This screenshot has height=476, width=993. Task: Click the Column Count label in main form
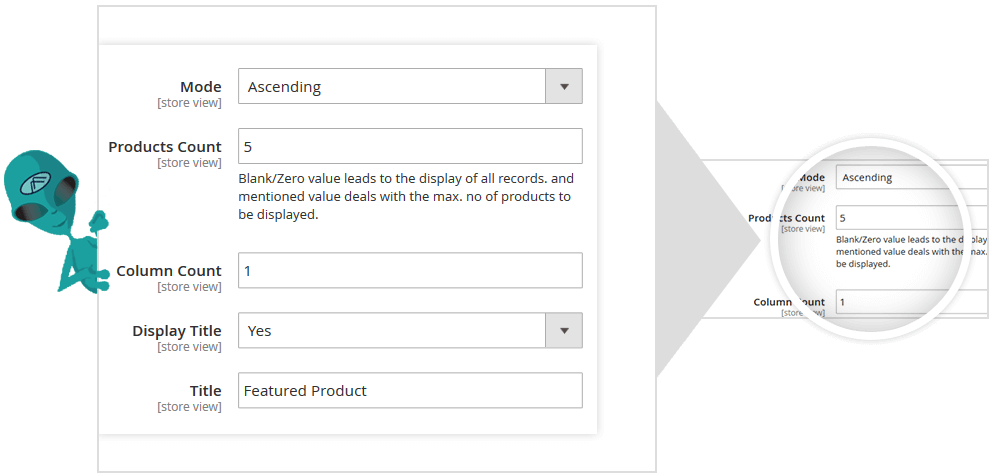169,271
